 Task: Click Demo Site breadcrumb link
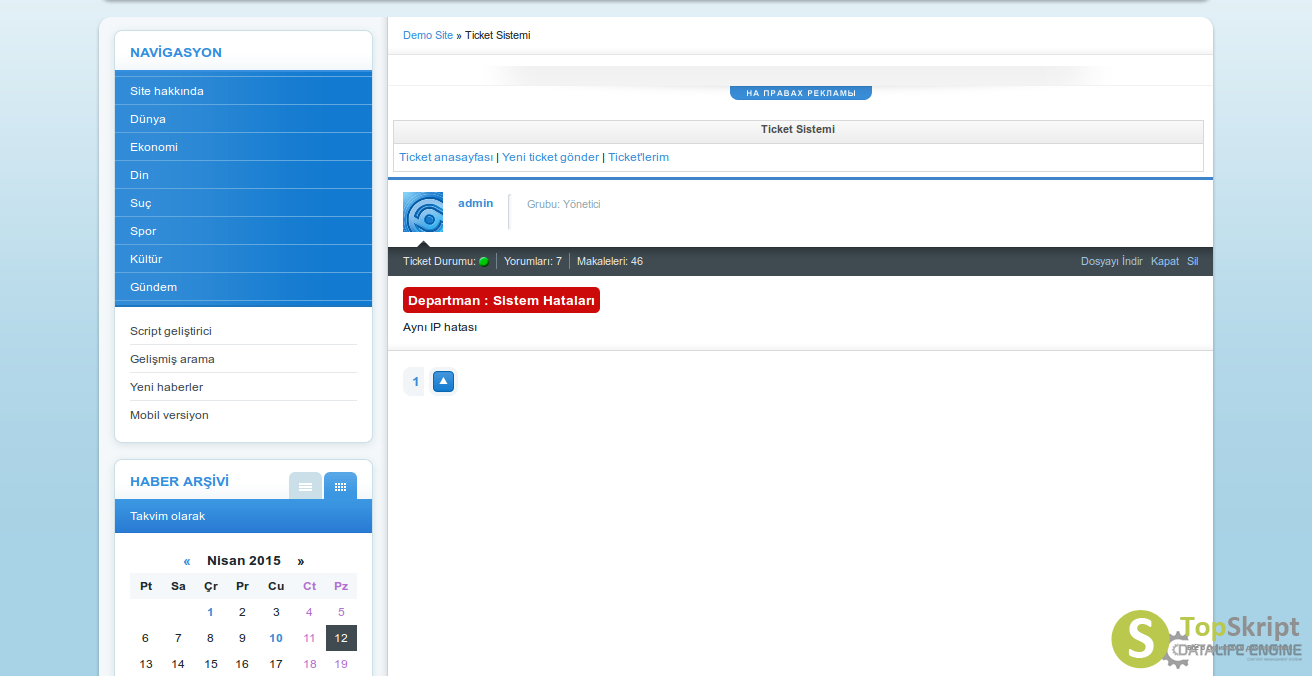[428, 35]
